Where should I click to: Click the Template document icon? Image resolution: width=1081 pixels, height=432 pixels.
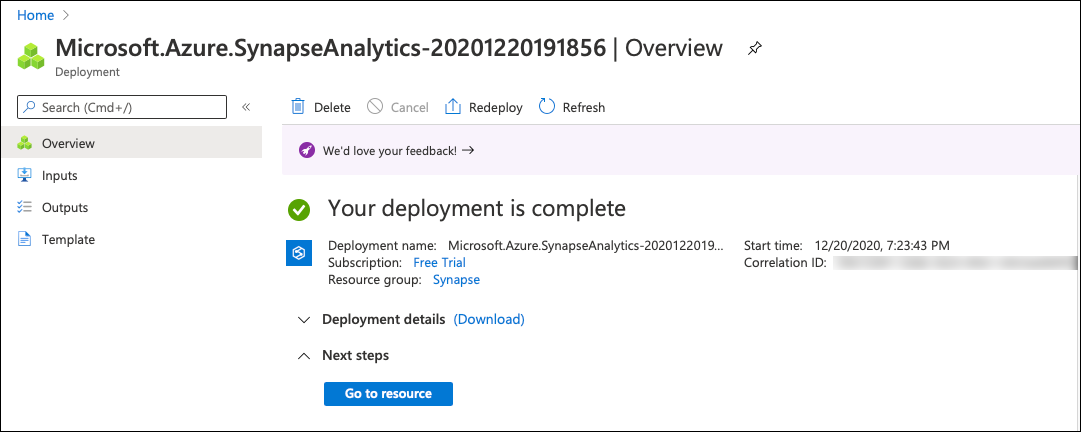25,240
